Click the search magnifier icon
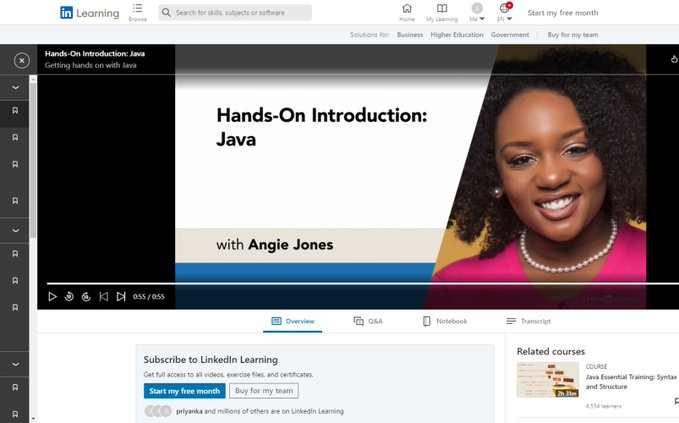Image resolution: width=679 pixels, height=423 pixels. coord(166,13)
